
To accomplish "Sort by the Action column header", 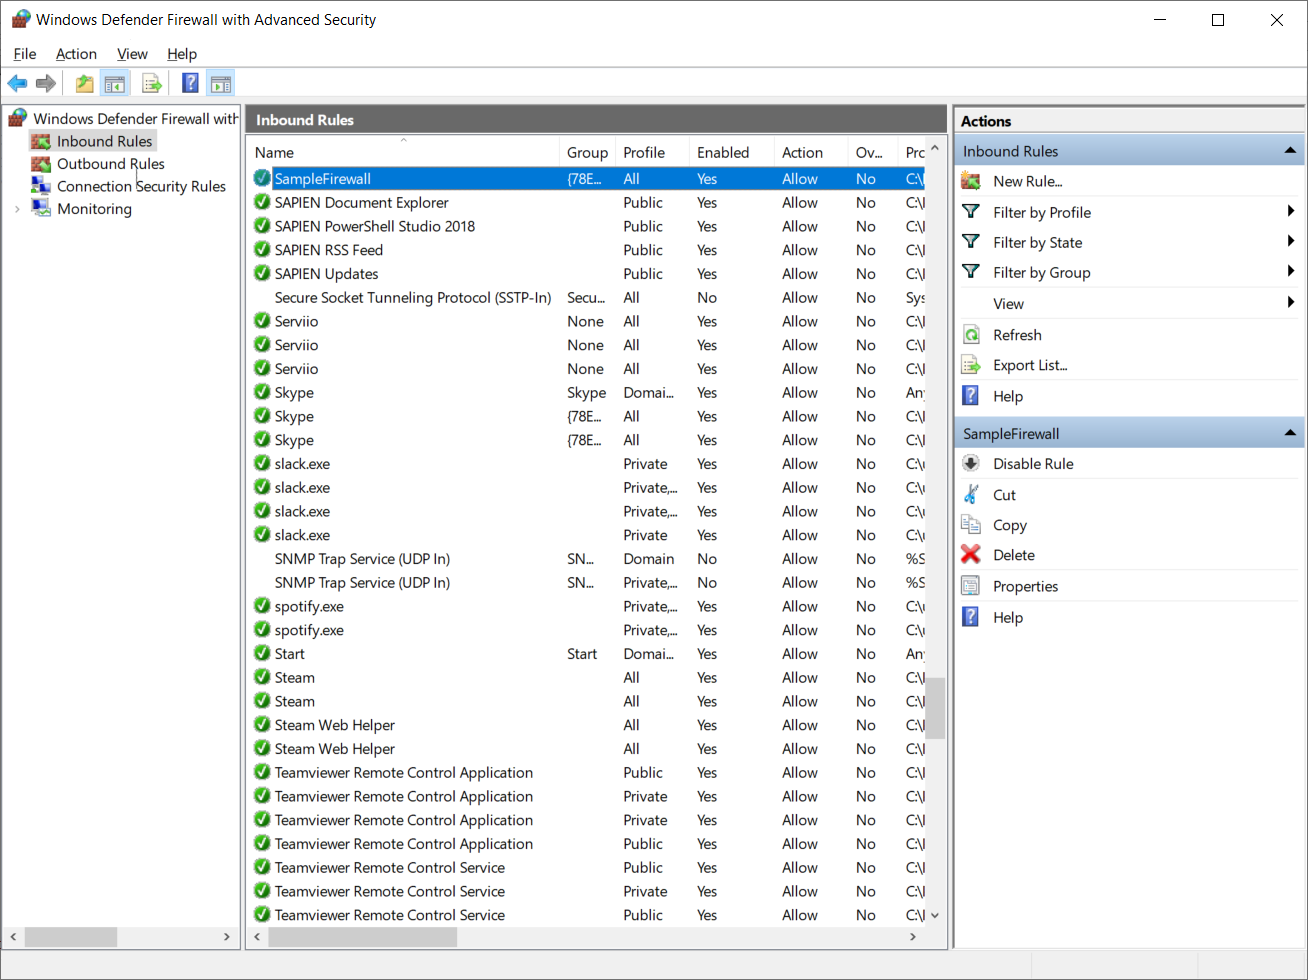I will coord(810,152).
